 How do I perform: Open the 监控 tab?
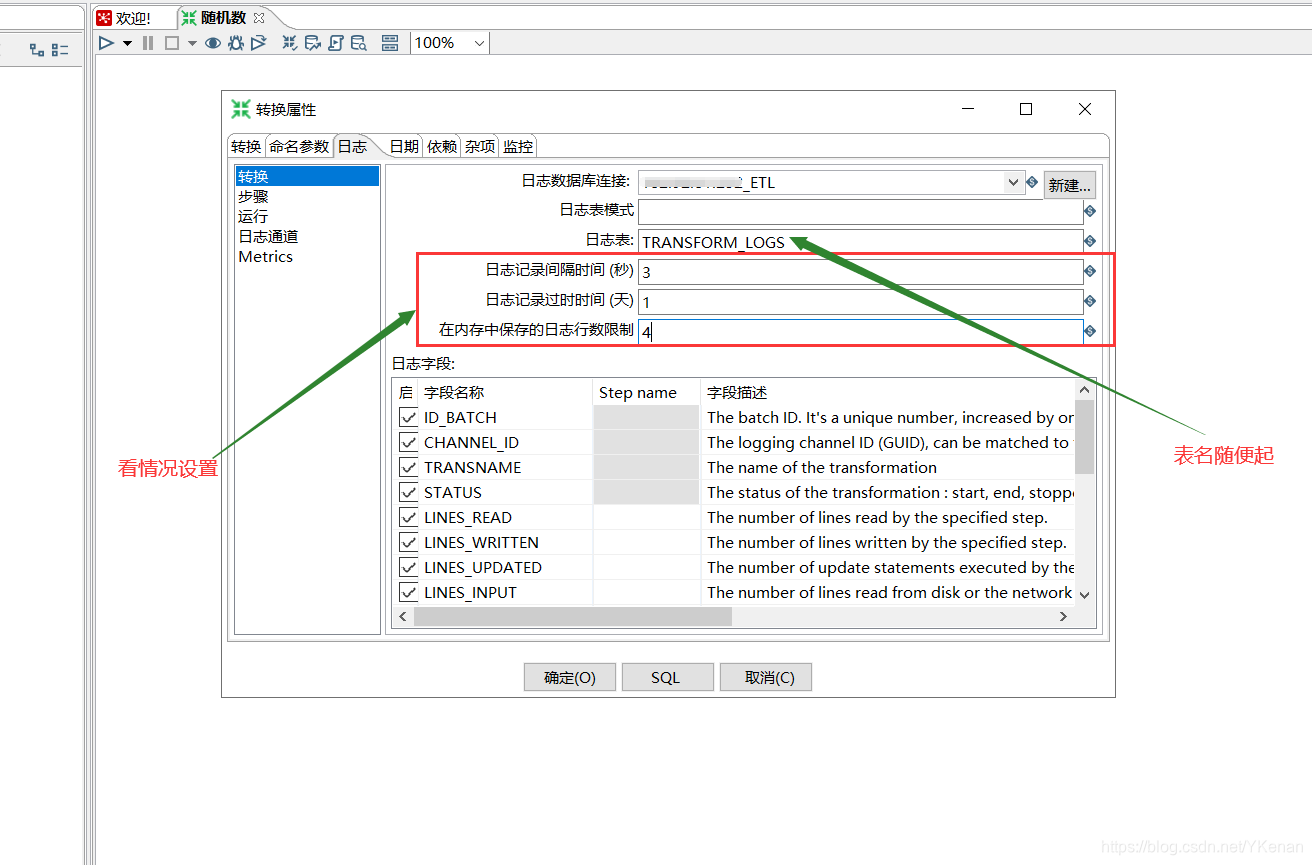518,146
